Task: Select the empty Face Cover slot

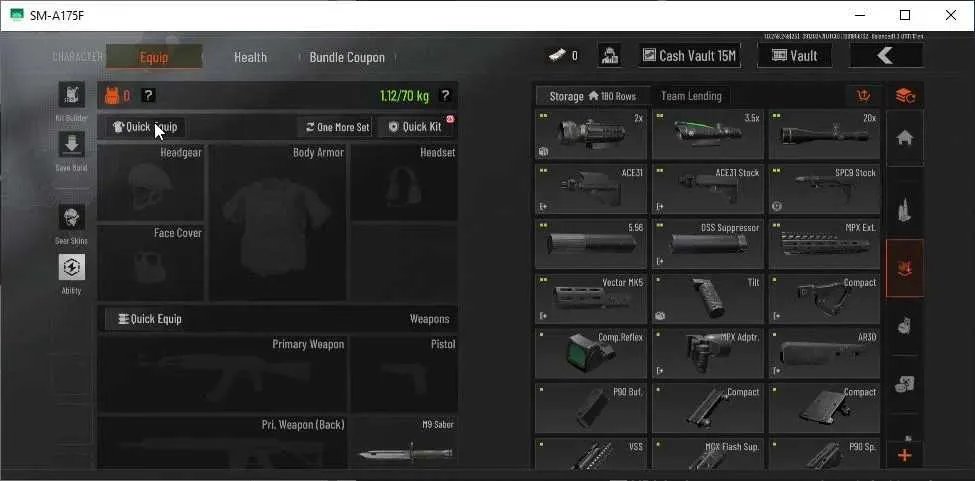Action: (x=151, y=263)
